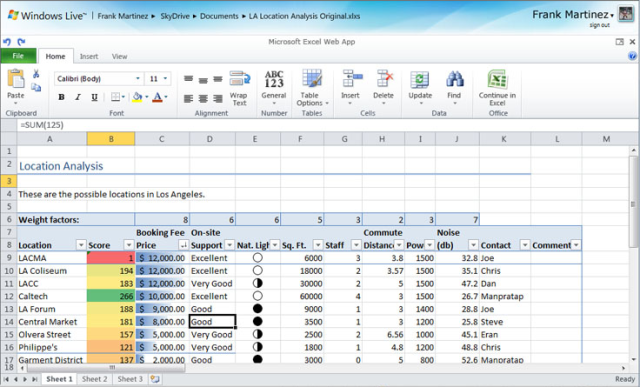640x387 pixels.
Task: Open the Frank Martinez account dropdown
Action: (x=573, y=15)
